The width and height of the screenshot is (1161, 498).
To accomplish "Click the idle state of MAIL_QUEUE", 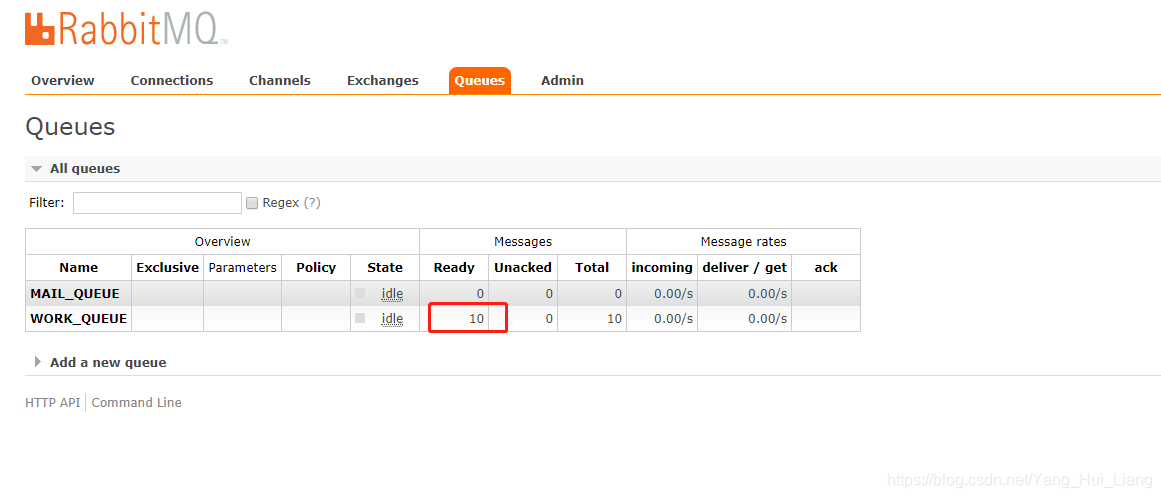I will (392, 294).
